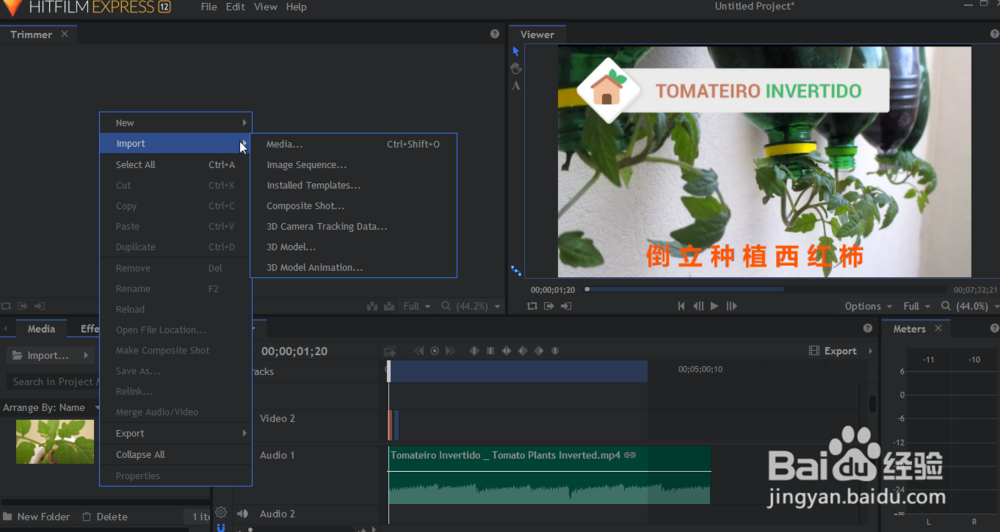The image size is (1000, 532).
Task: Select the Viewer arrow selection tool
Action: pos(515,51)
